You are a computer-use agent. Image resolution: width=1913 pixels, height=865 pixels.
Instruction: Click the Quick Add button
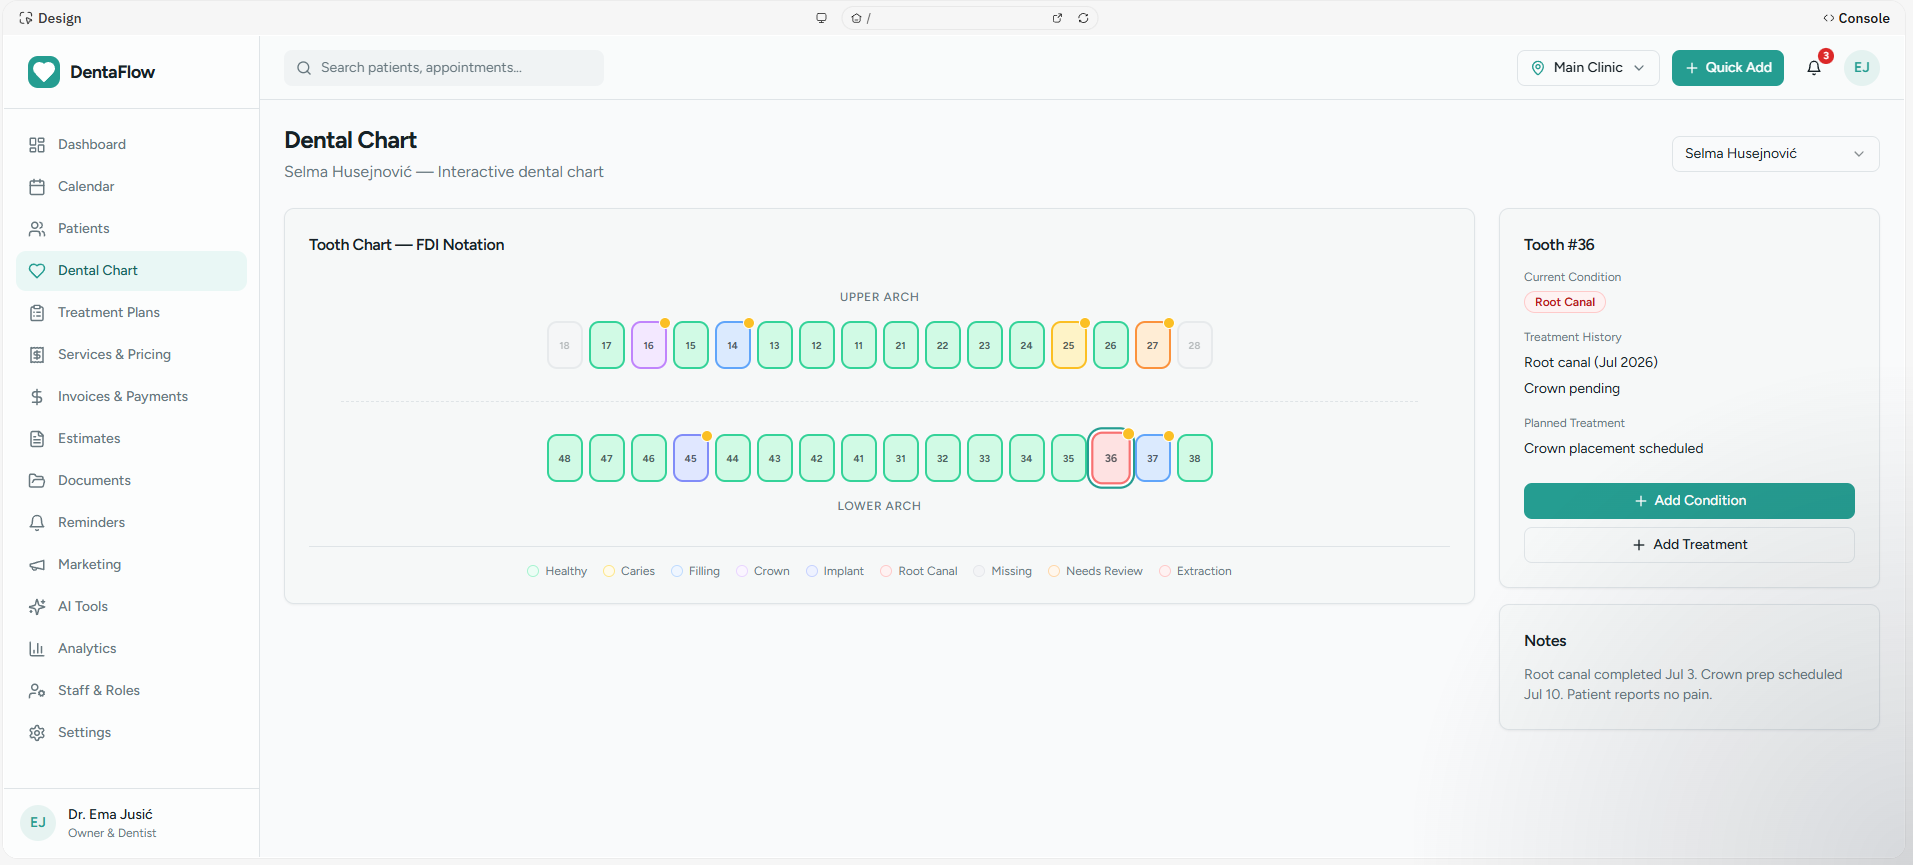pyautogui.click(x=1728, y=68)
